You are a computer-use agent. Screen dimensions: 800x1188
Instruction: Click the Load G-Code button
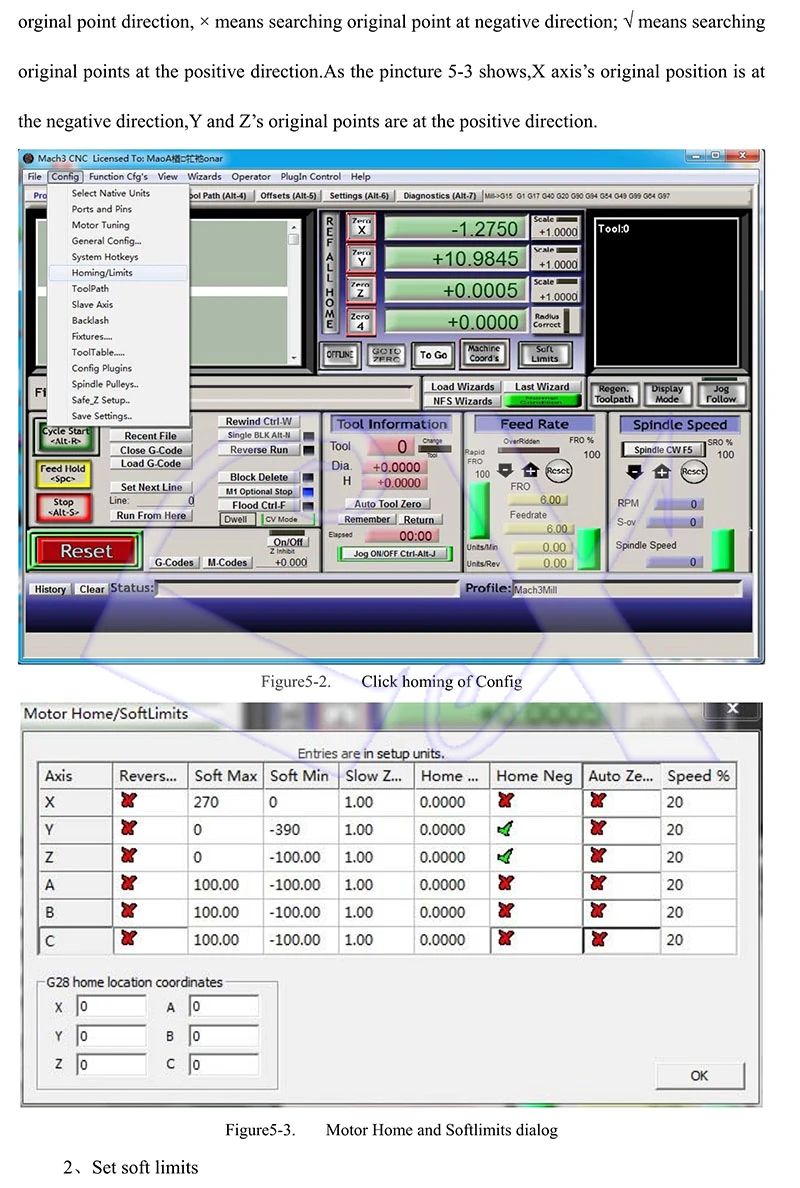151,463
